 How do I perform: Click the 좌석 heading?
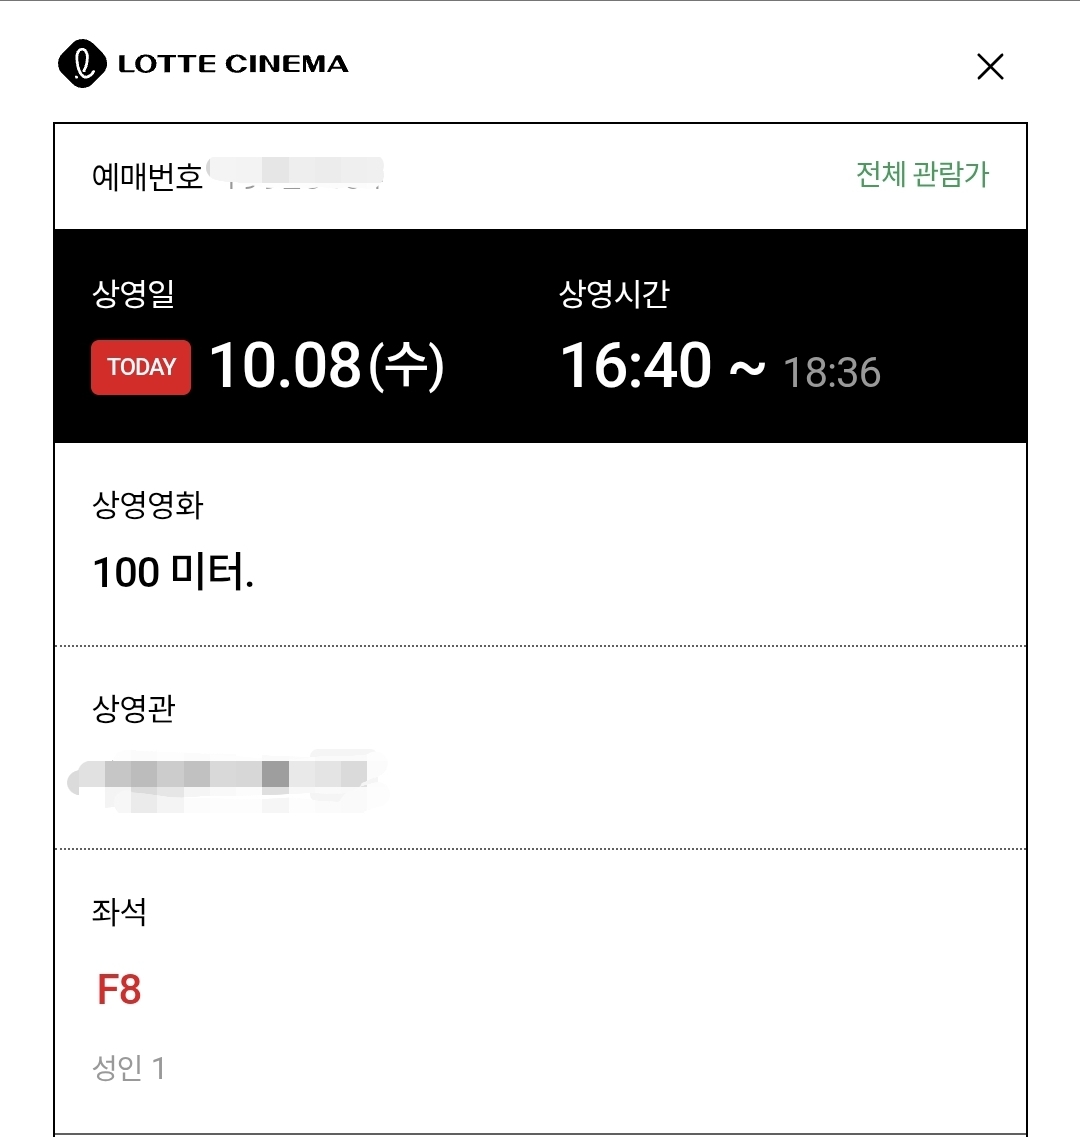119,911
